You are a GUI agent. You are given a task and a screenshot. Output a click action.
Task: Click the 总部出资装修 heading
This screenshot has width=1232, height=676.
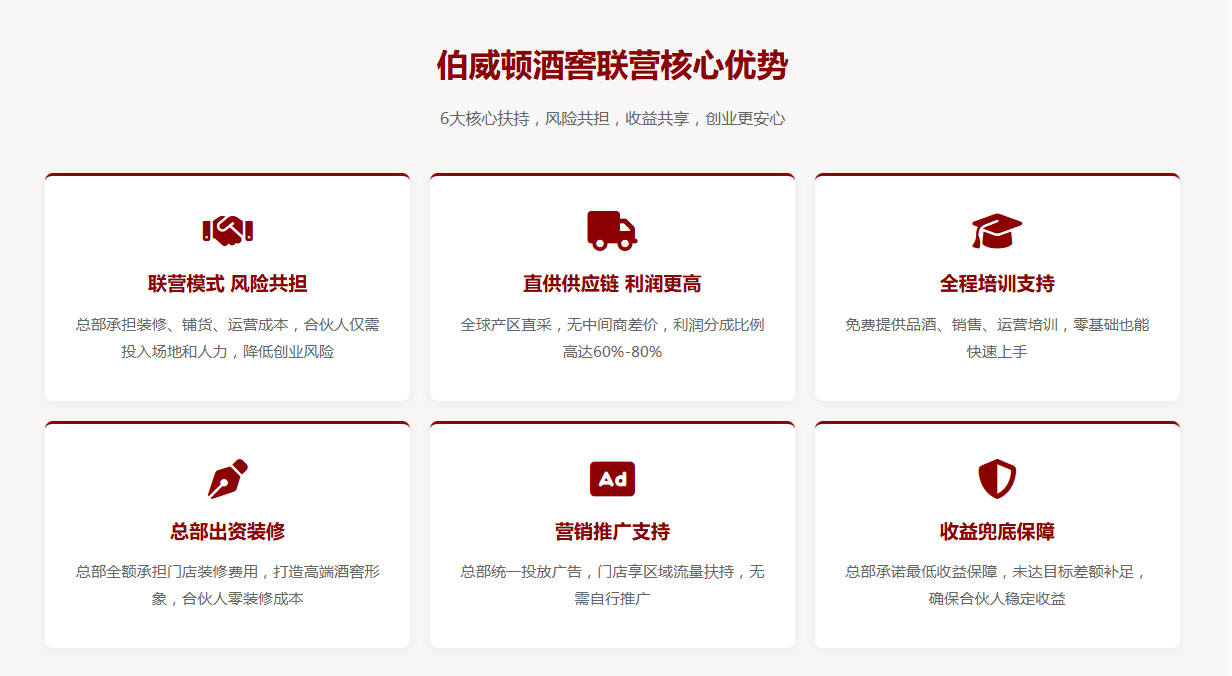point(227,532)
